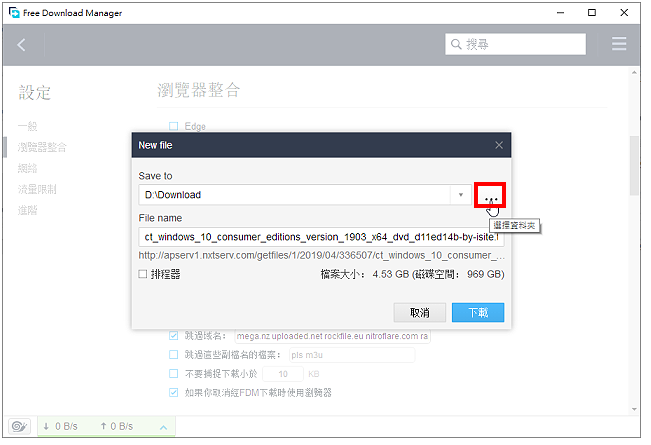Image resolution: width=651 pixels, height=445 pixels.
Task: Close the Free Download Manager window
Action: click(624, 12)
